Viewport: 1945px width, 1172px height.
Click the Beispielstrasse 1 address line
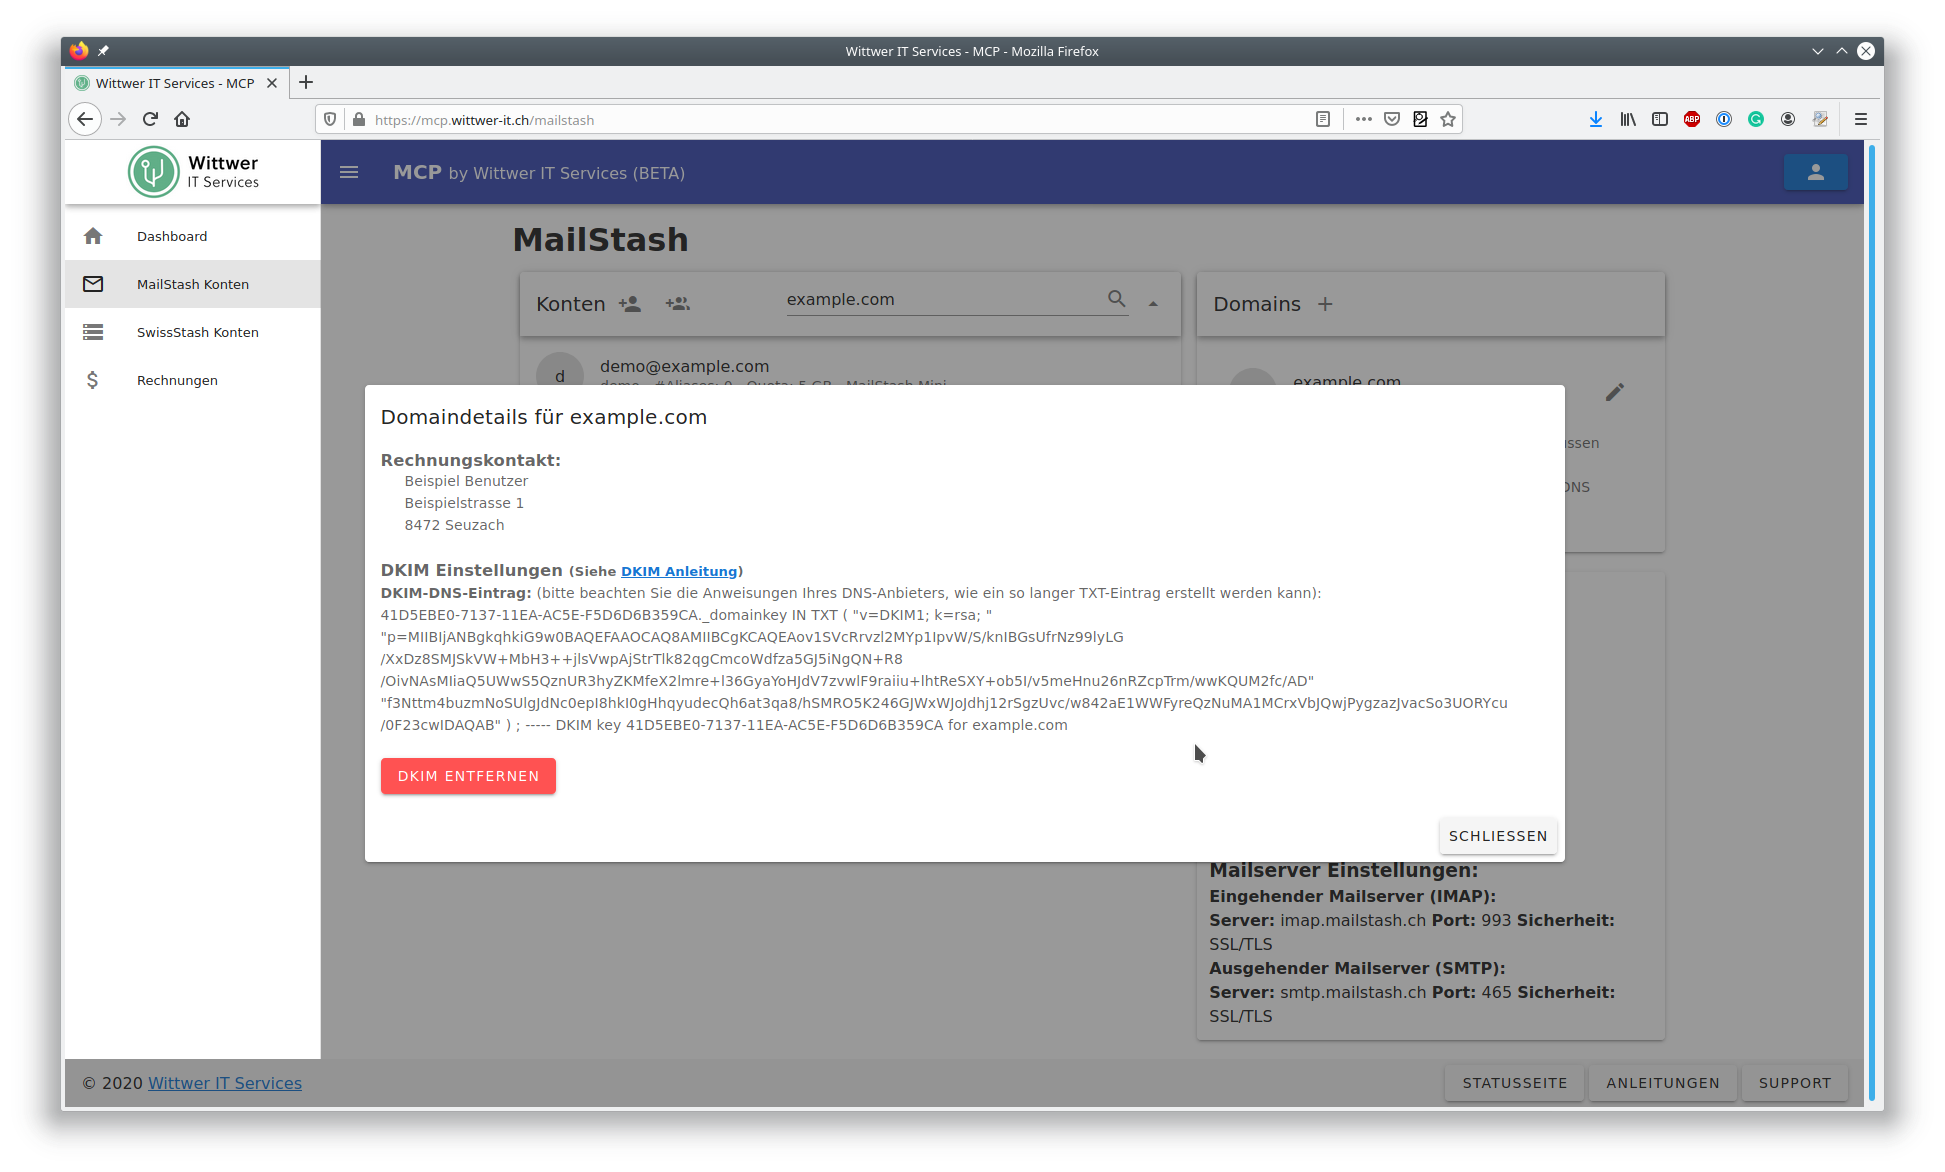coord(464,503)
